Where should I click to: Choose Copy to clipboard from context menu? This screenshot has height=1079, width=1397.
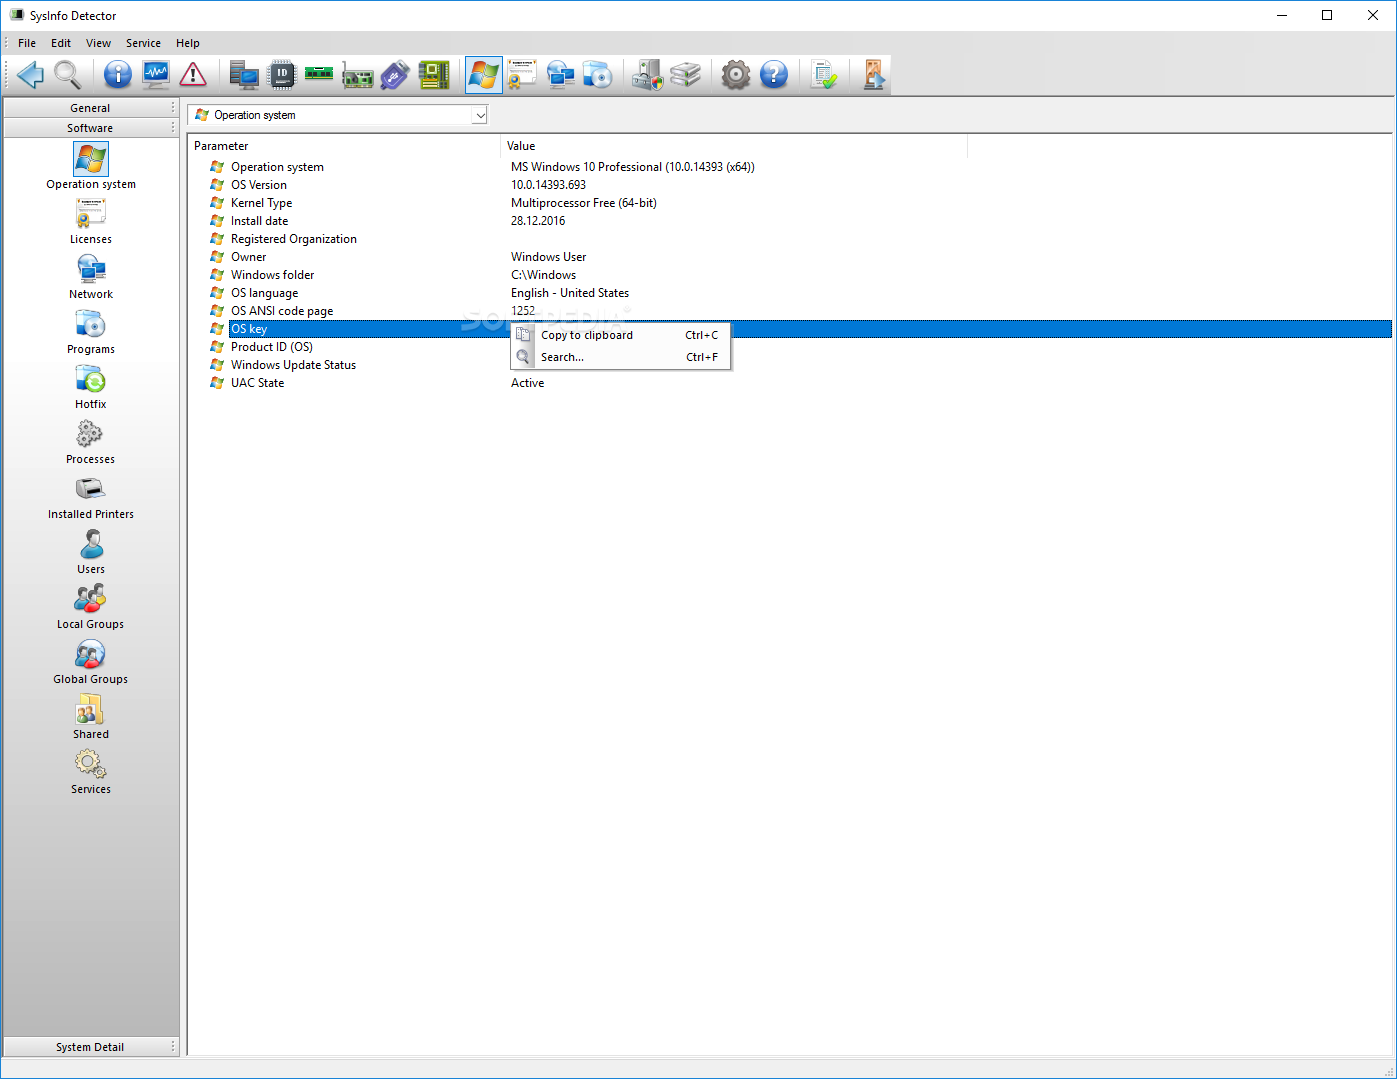click(621, 335)
